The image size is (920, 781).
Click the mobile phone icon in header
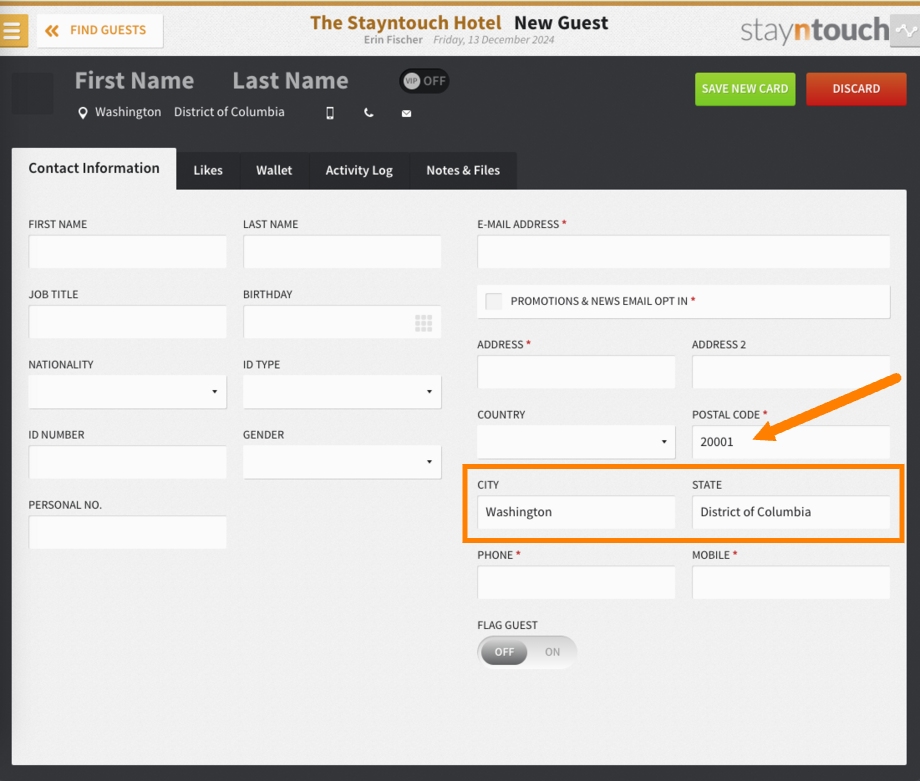coord(330,113)
